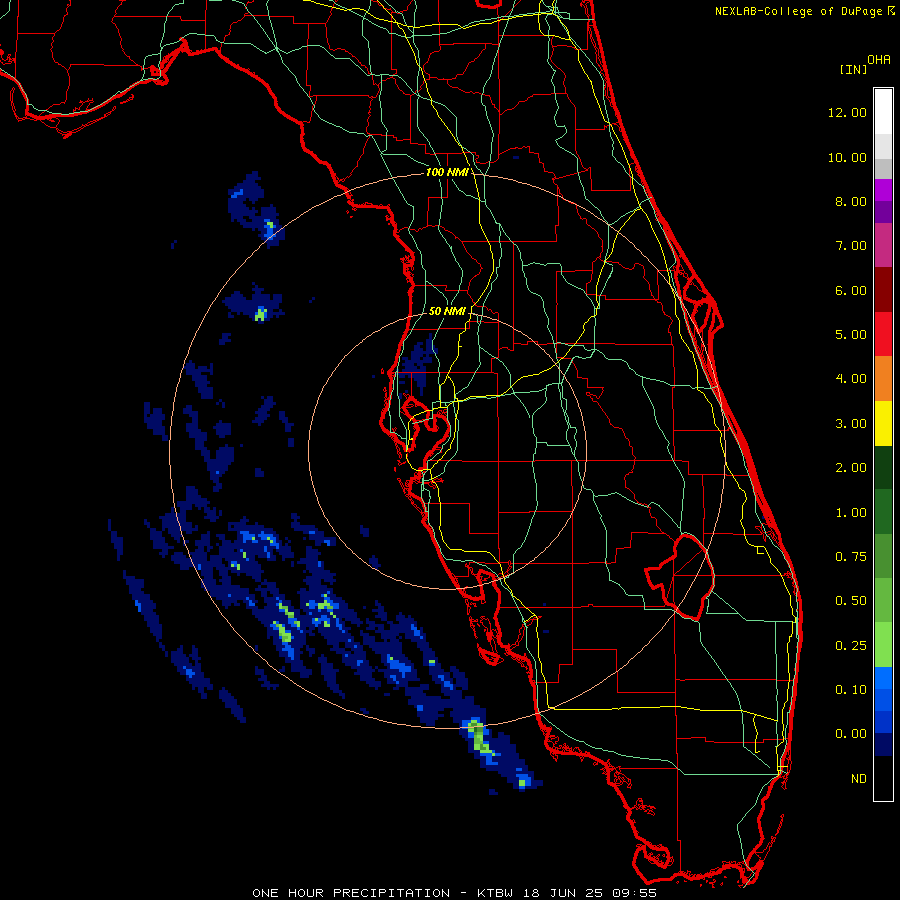Screen dimensions: 900x900
Task: Click the OHA product label
Action: point(879,59)
